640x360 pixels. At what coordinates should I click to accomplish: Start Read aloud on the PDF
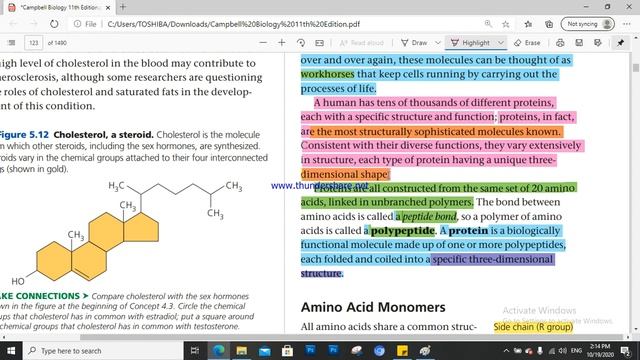click(x=362, y=43)
